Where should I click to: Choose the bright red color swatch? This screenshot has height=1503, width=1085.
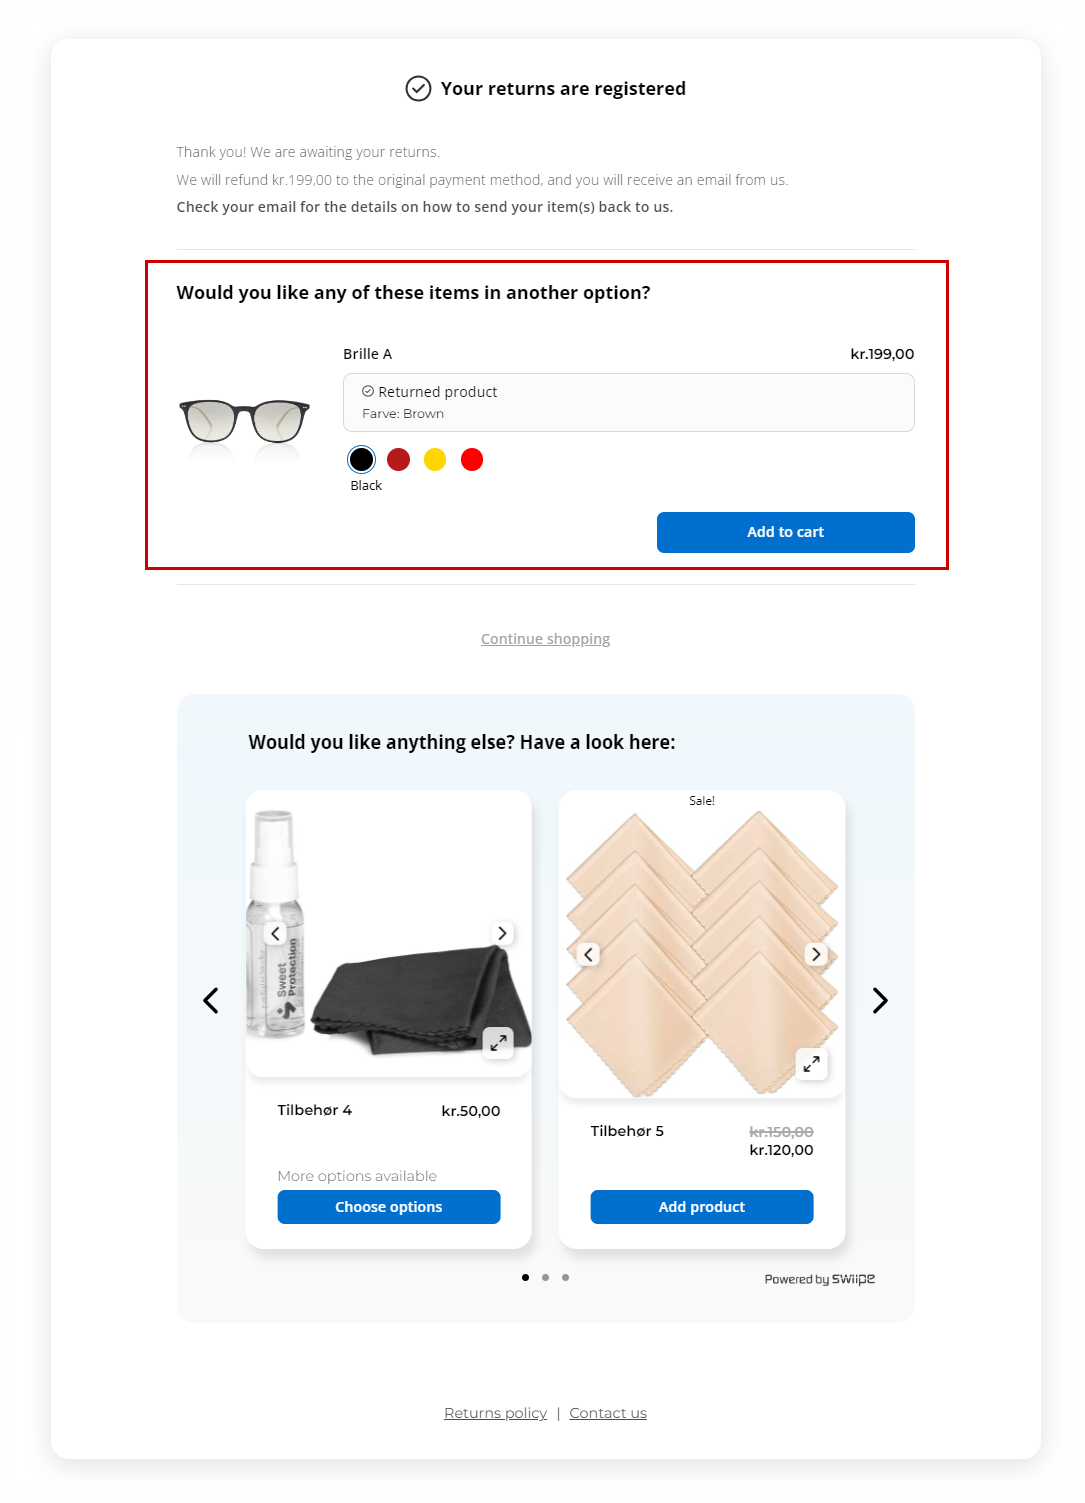pos(472,459)
